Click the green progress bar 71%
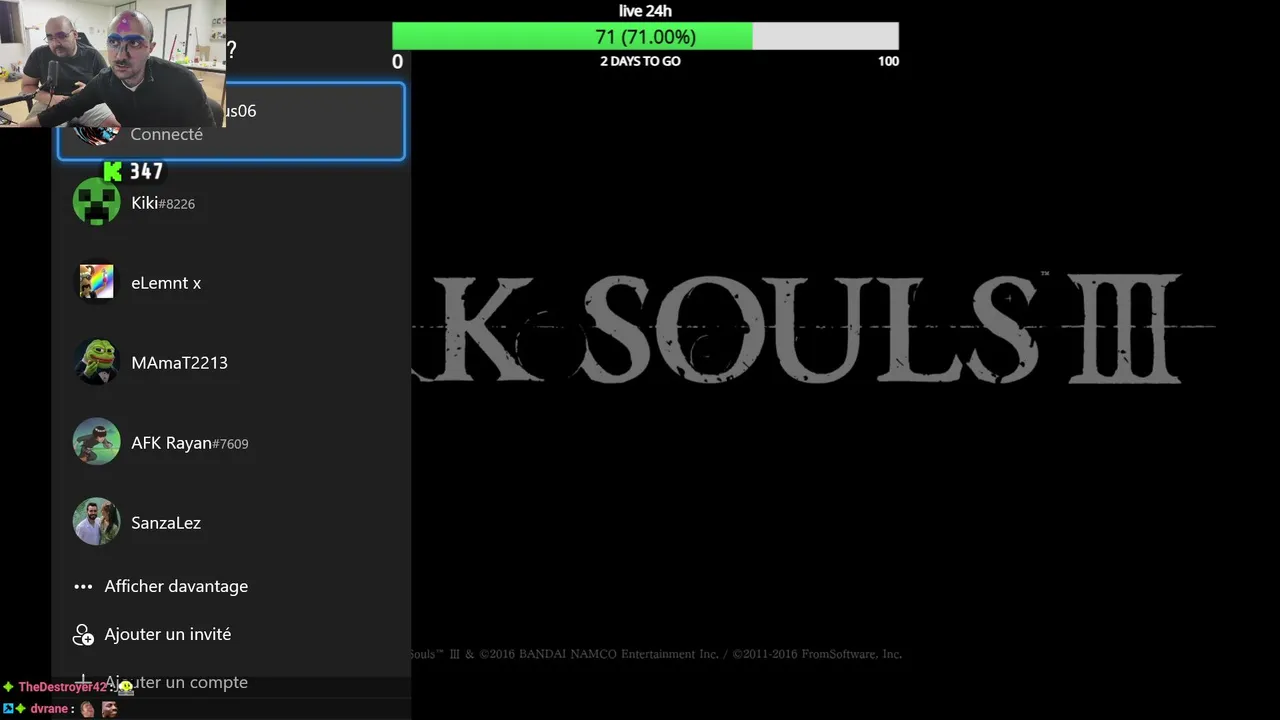Viewport: 1280px width, 720px height. pyautogui.click(x=572, y=37)
